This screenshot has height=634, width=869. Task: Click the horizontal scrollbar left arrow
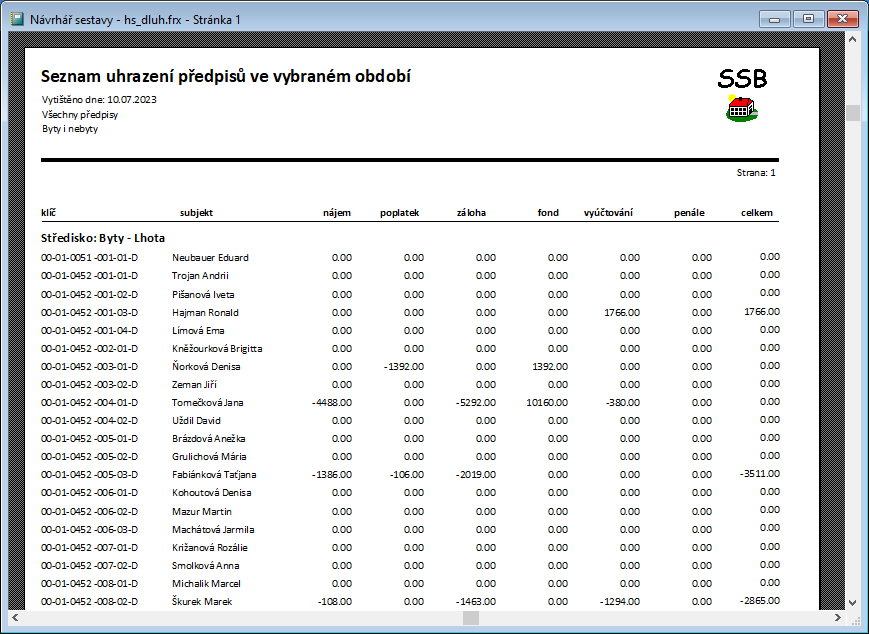(15, 619)
